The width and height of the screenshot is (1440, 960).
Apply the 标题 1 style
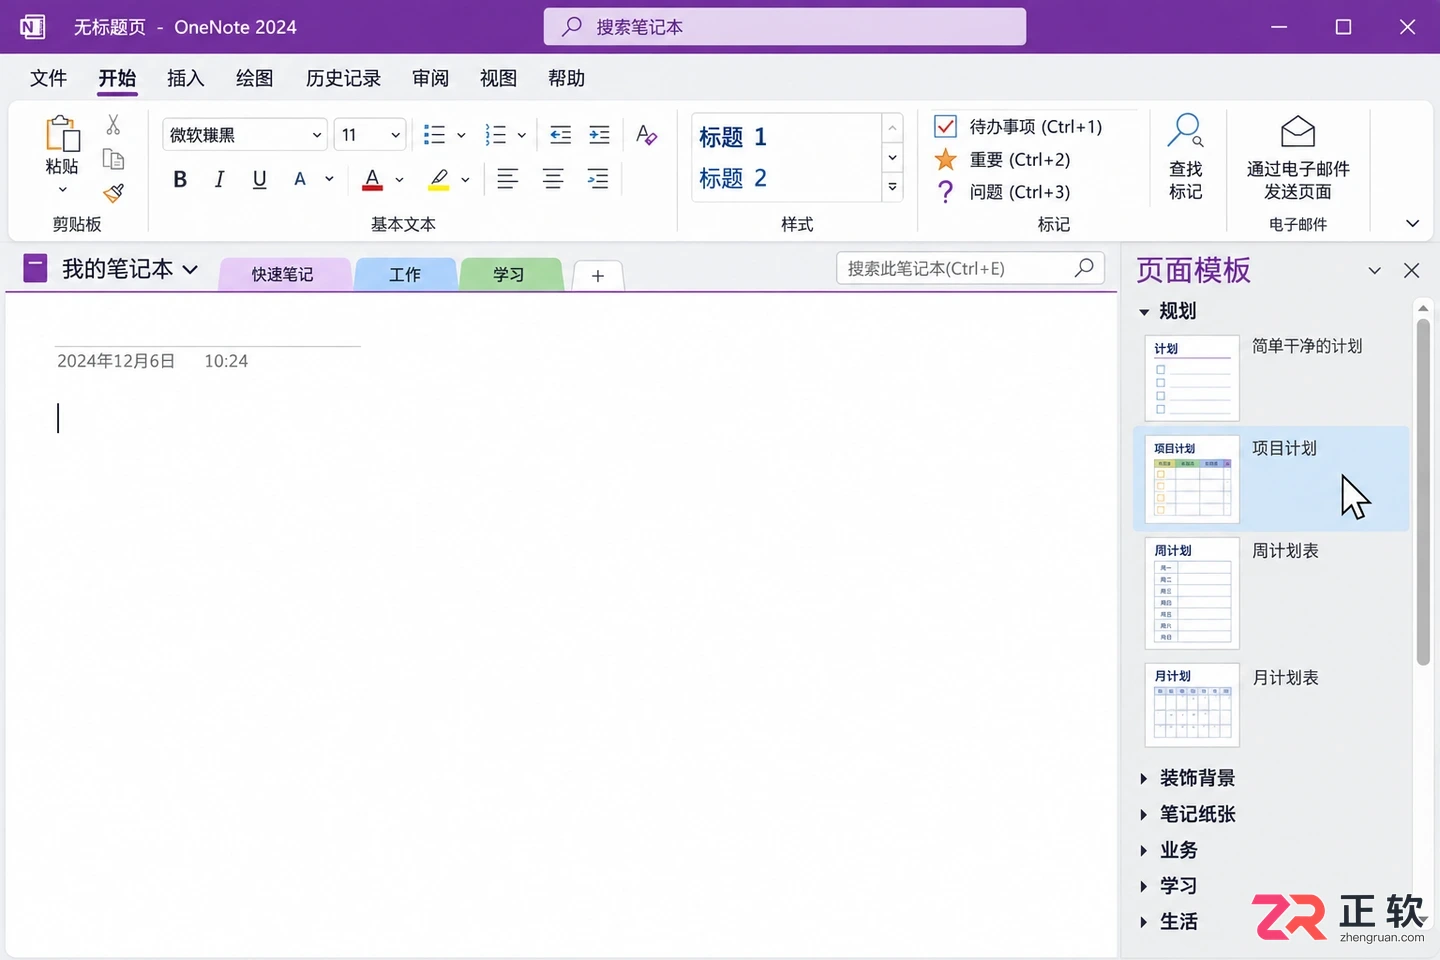[733, 137]
